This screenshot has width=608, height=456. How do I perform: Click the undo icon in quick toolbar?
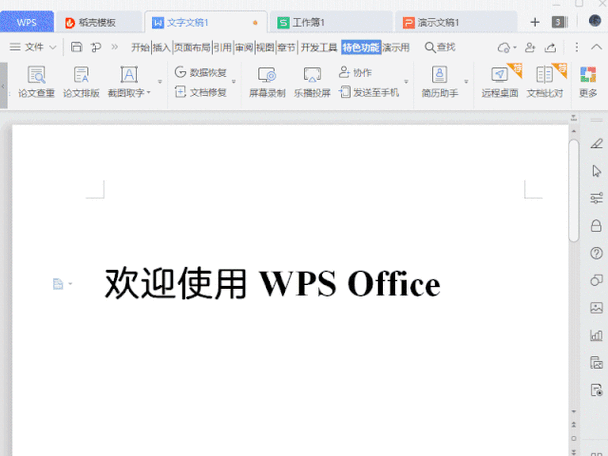coord(95,47)
